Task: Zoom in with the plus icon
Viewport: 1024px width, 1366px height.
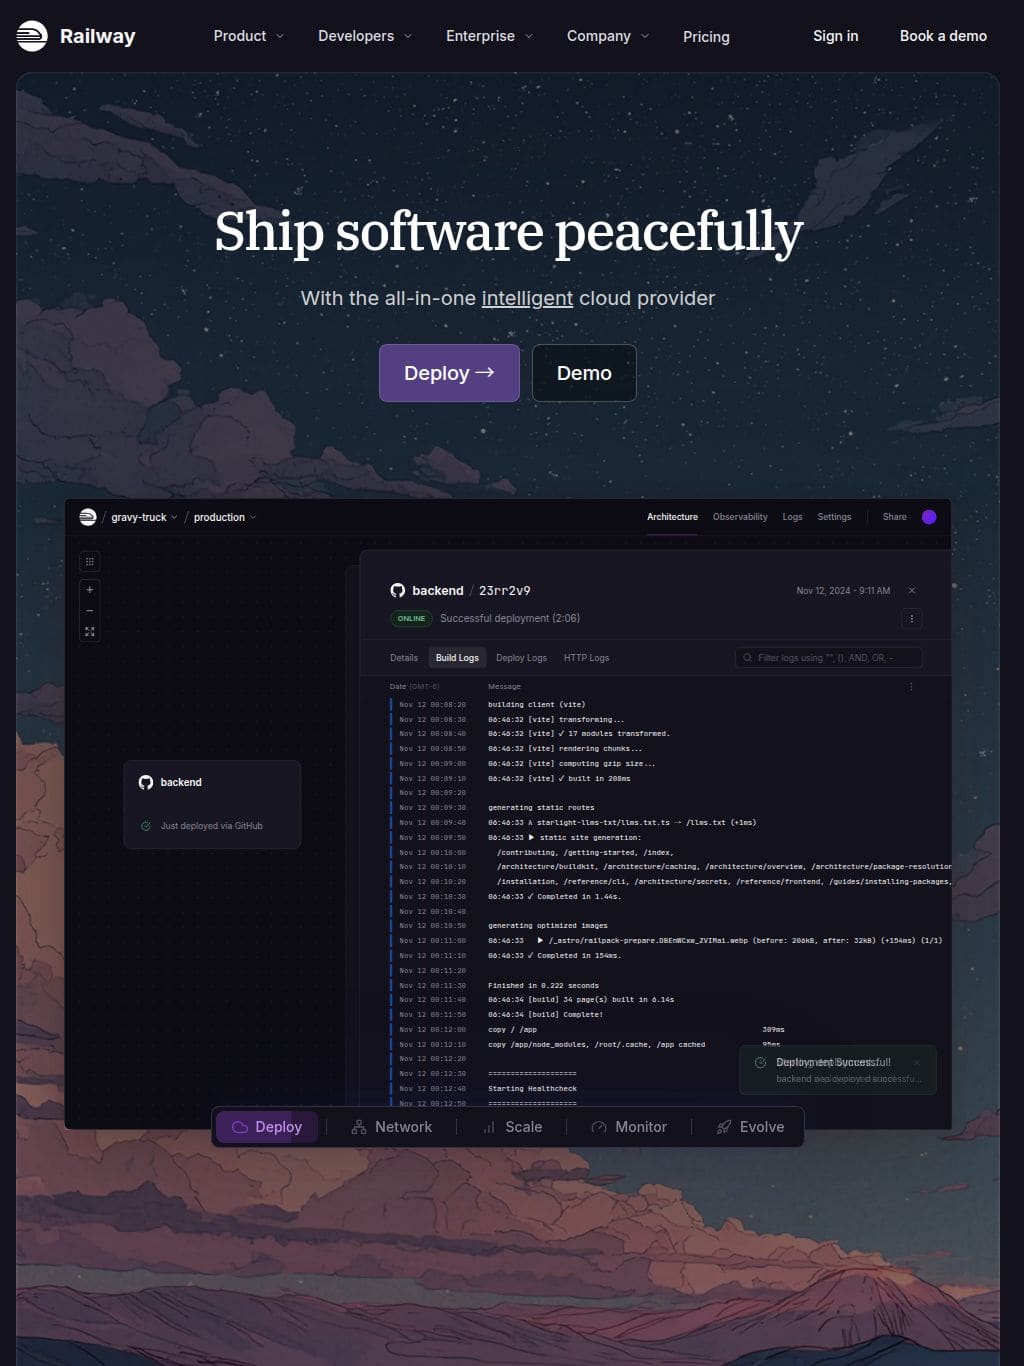Action: 89,590
